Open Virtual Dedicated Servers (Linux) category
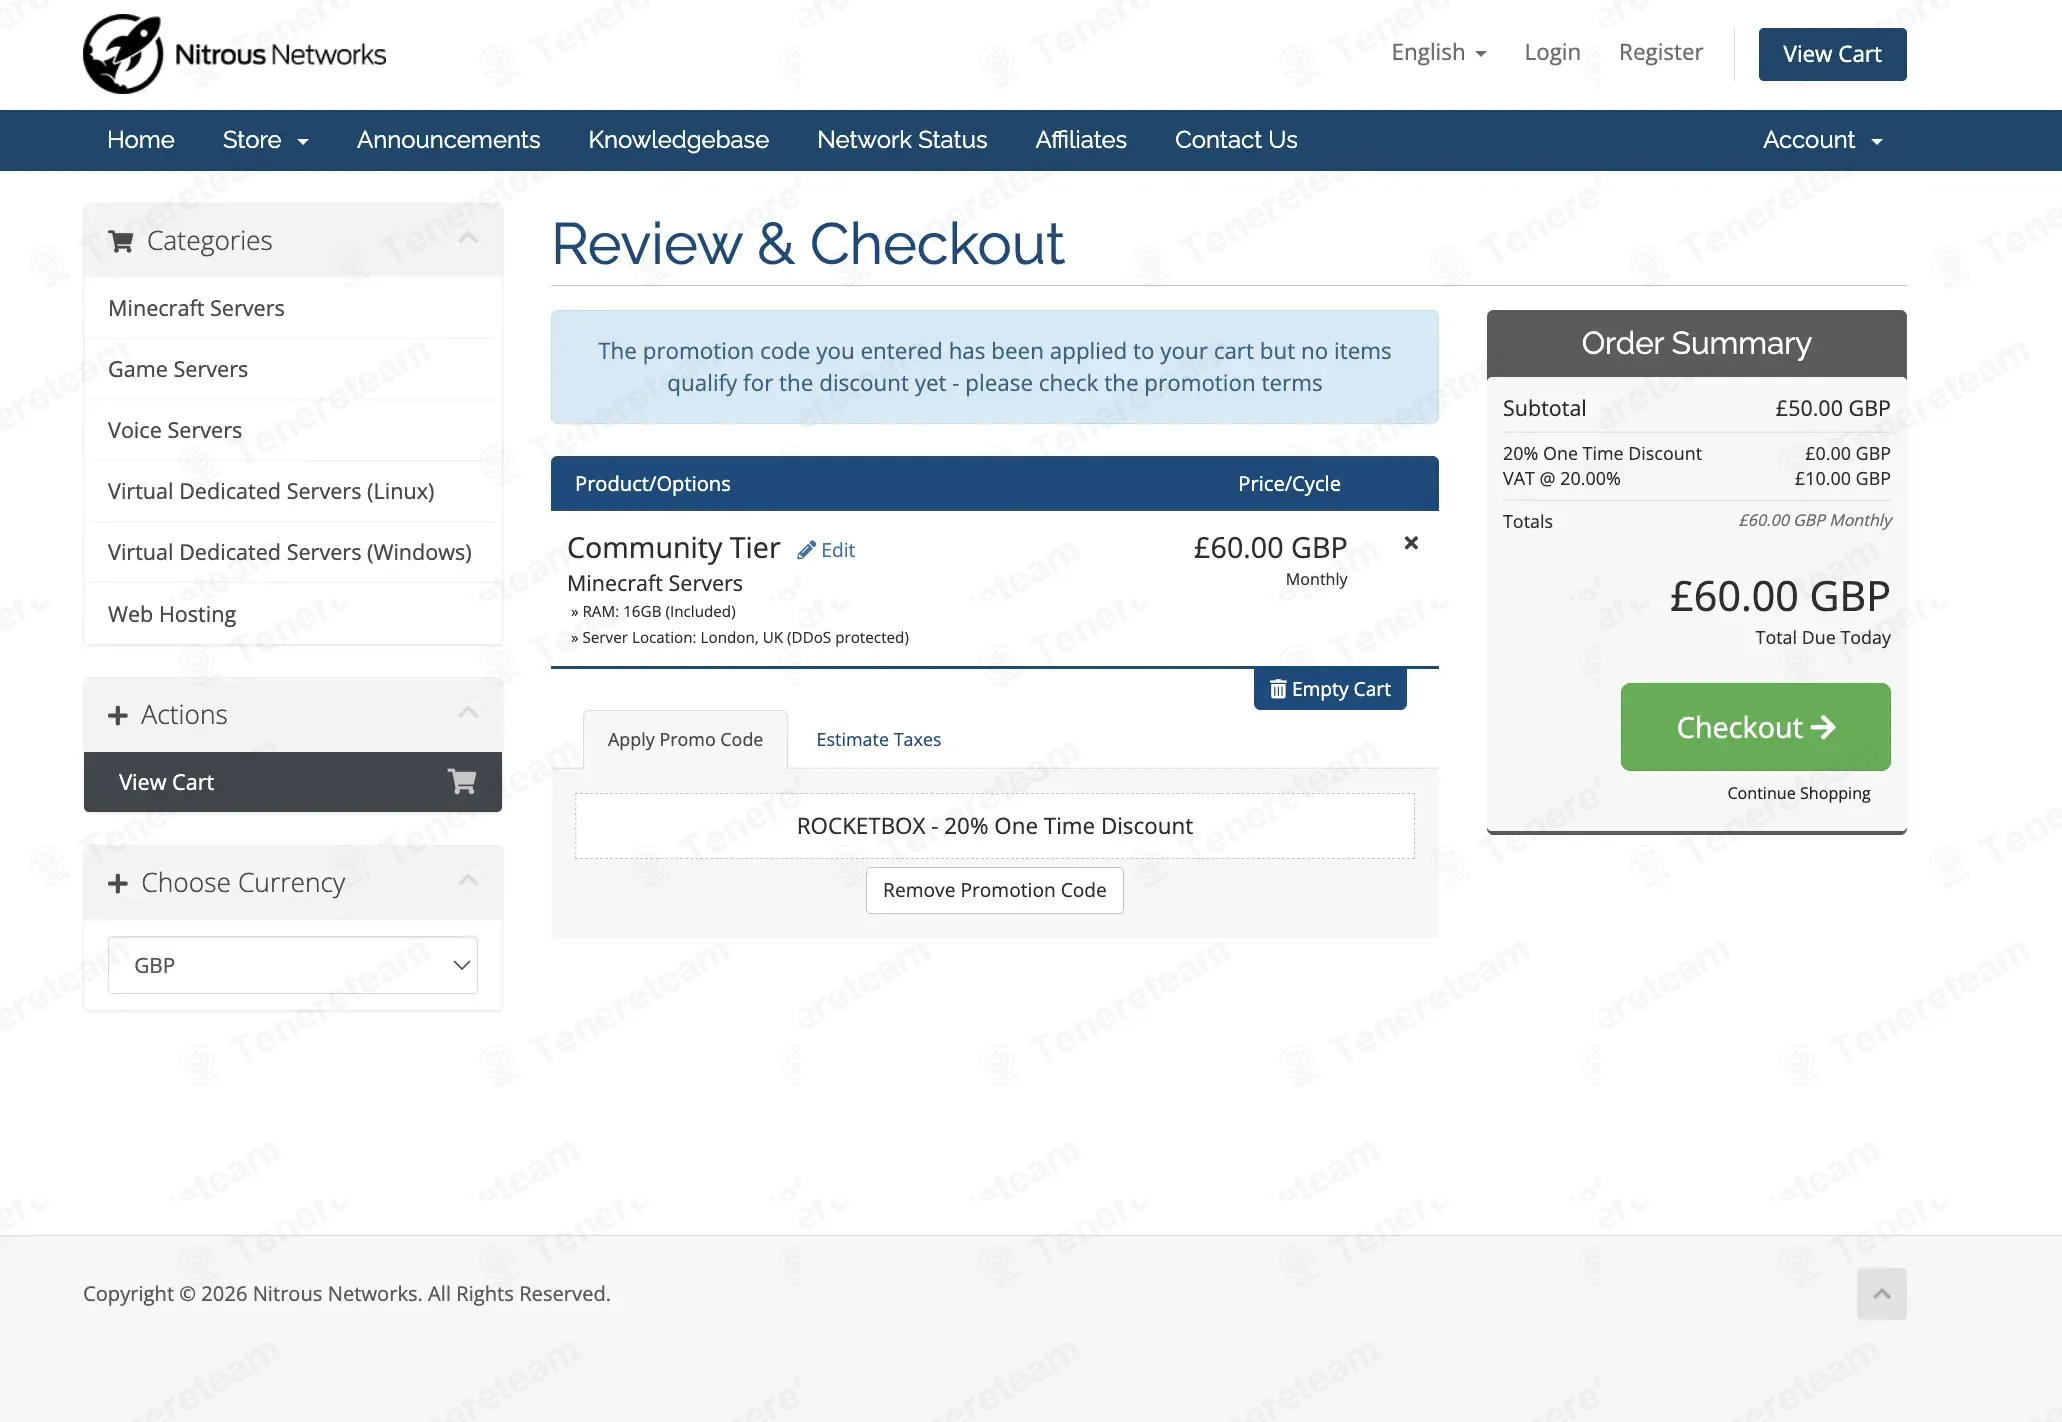 click(x=293, y=491)
